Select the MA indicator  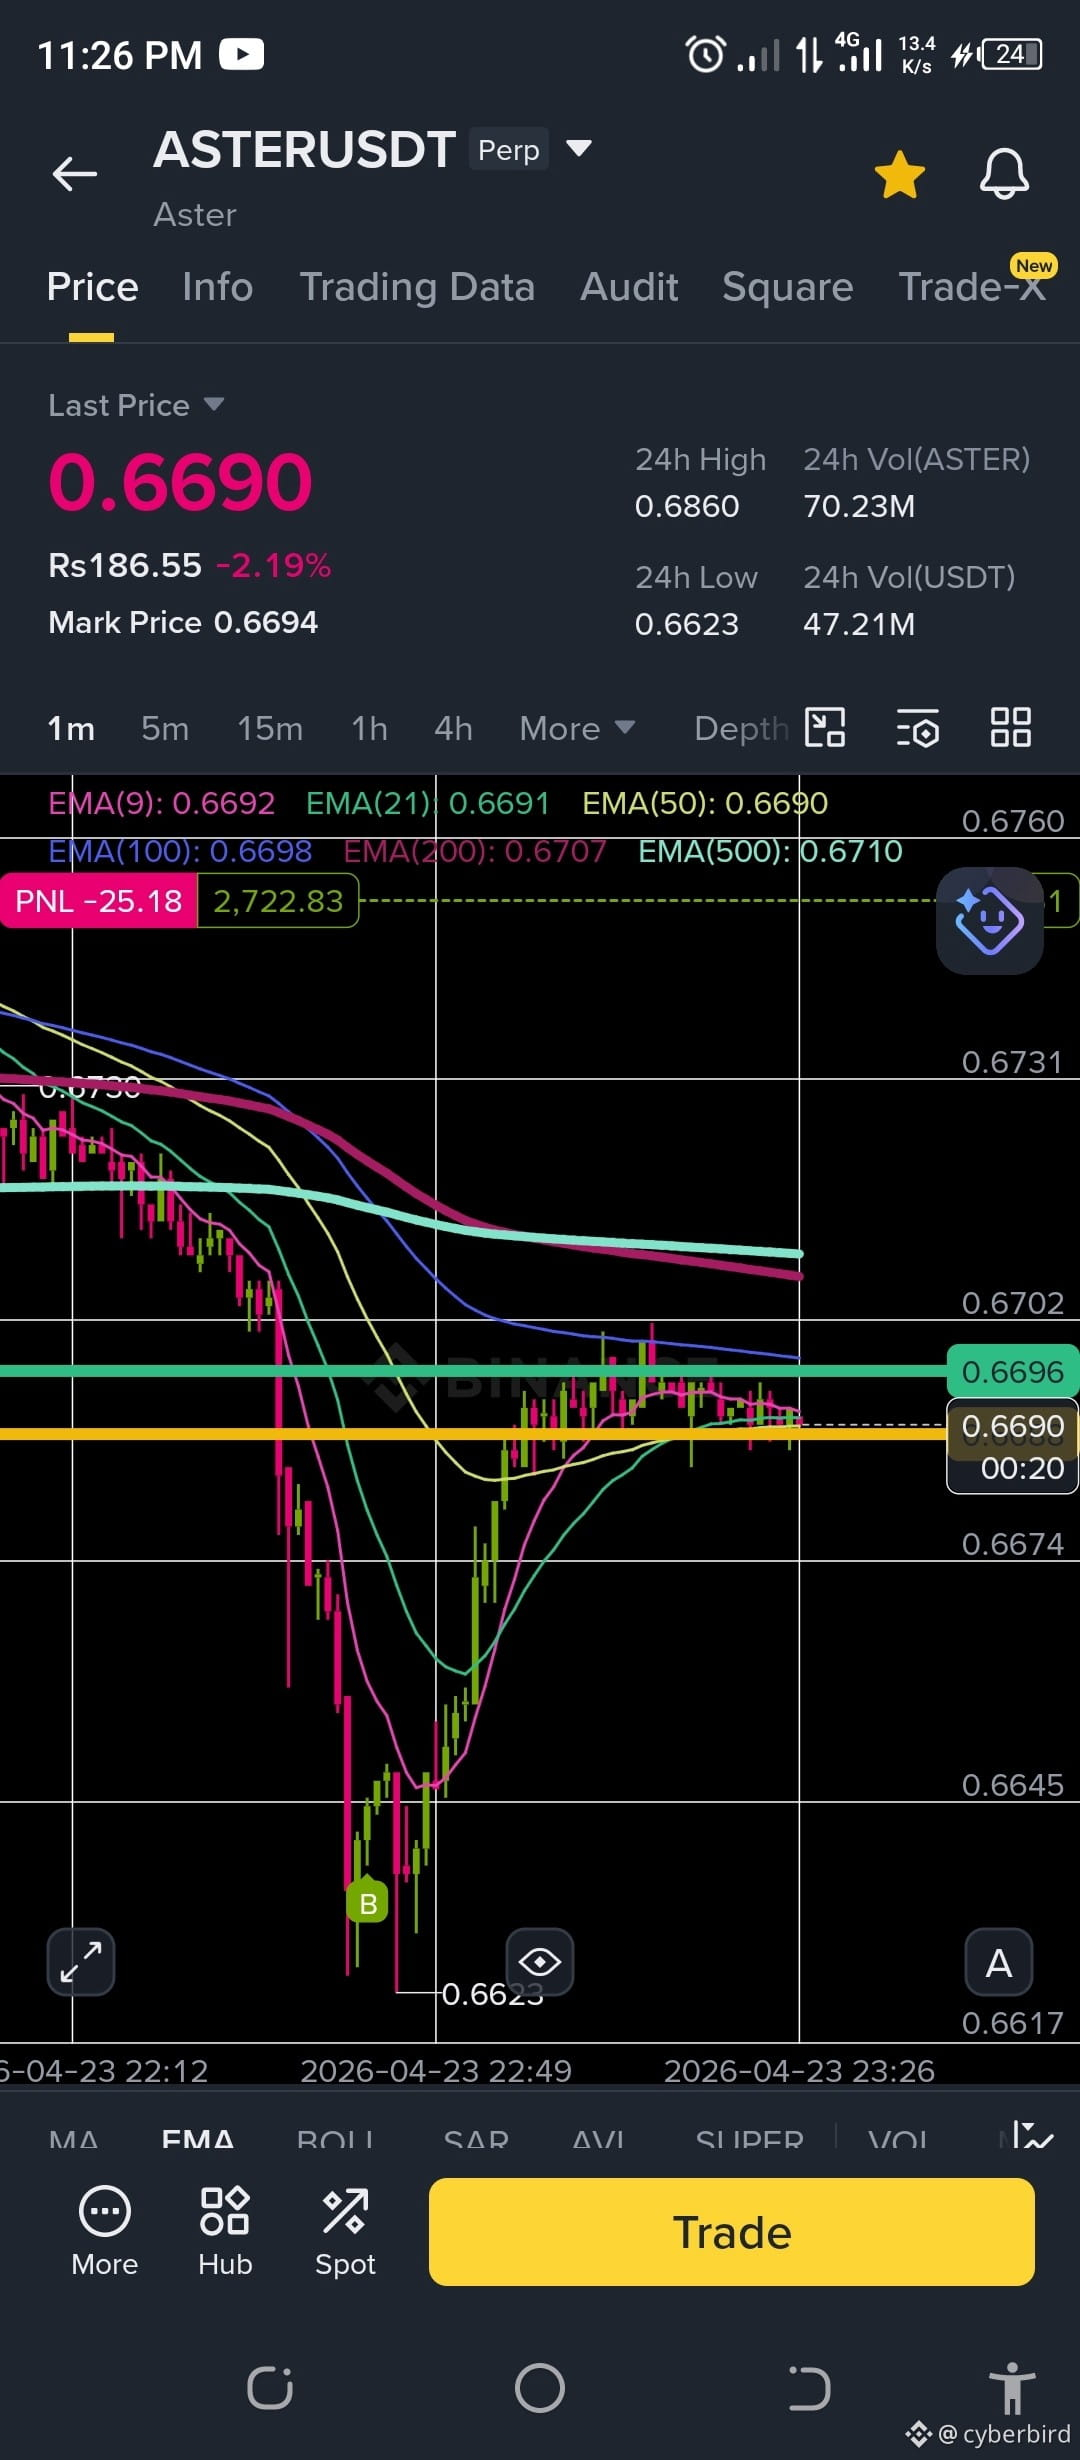(74, 2140)
